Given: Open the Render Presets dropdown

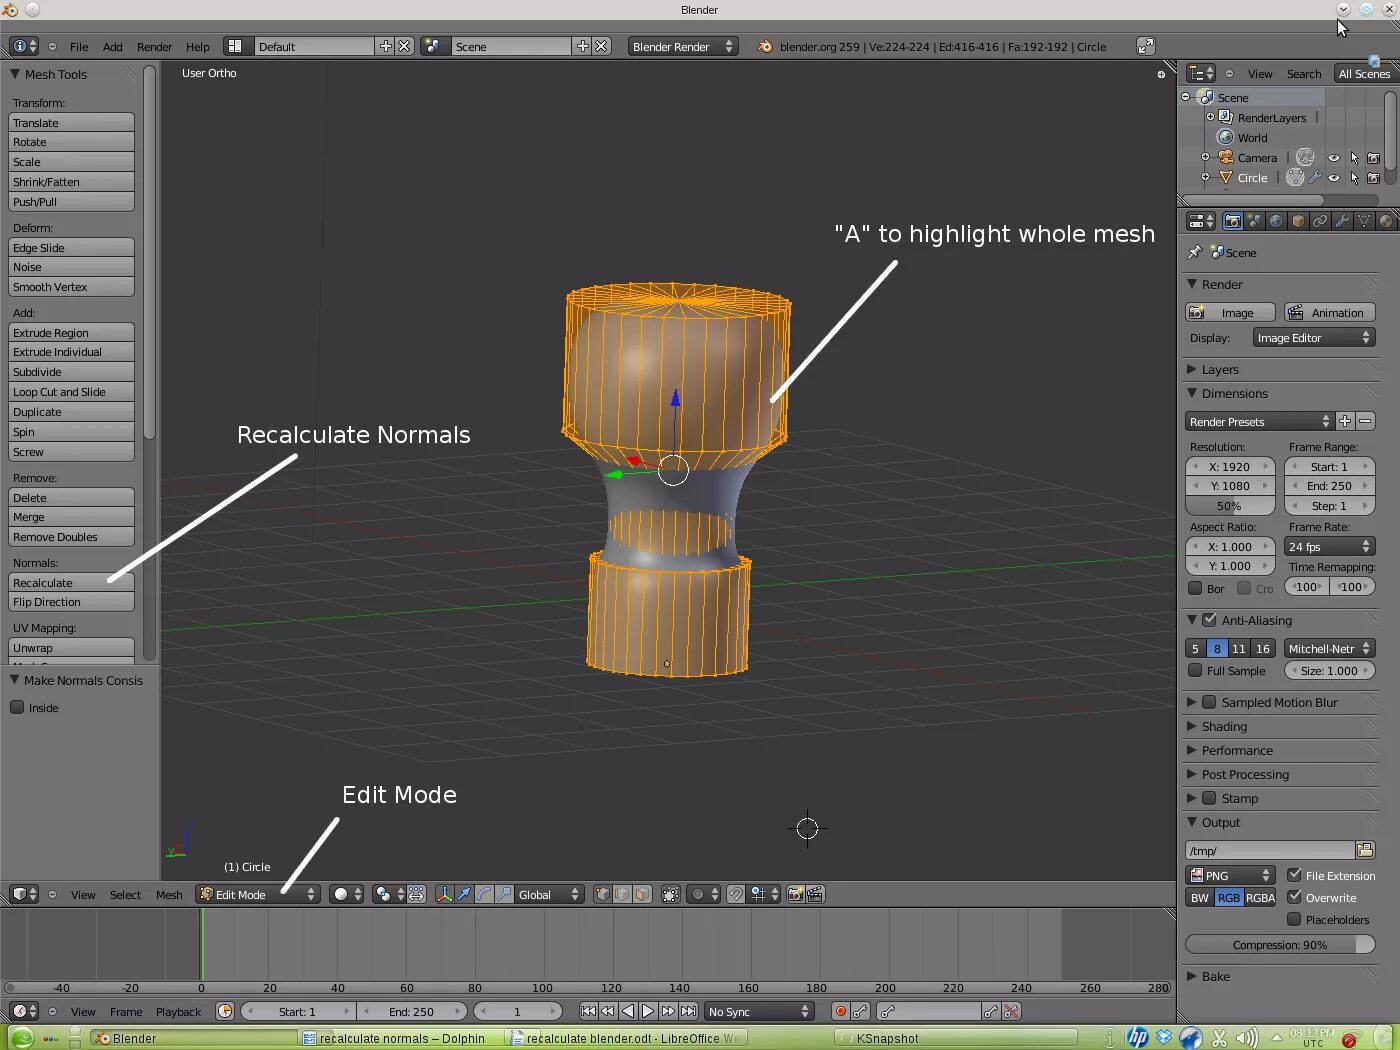Looking at the screenshot, I should point(1259,421).
